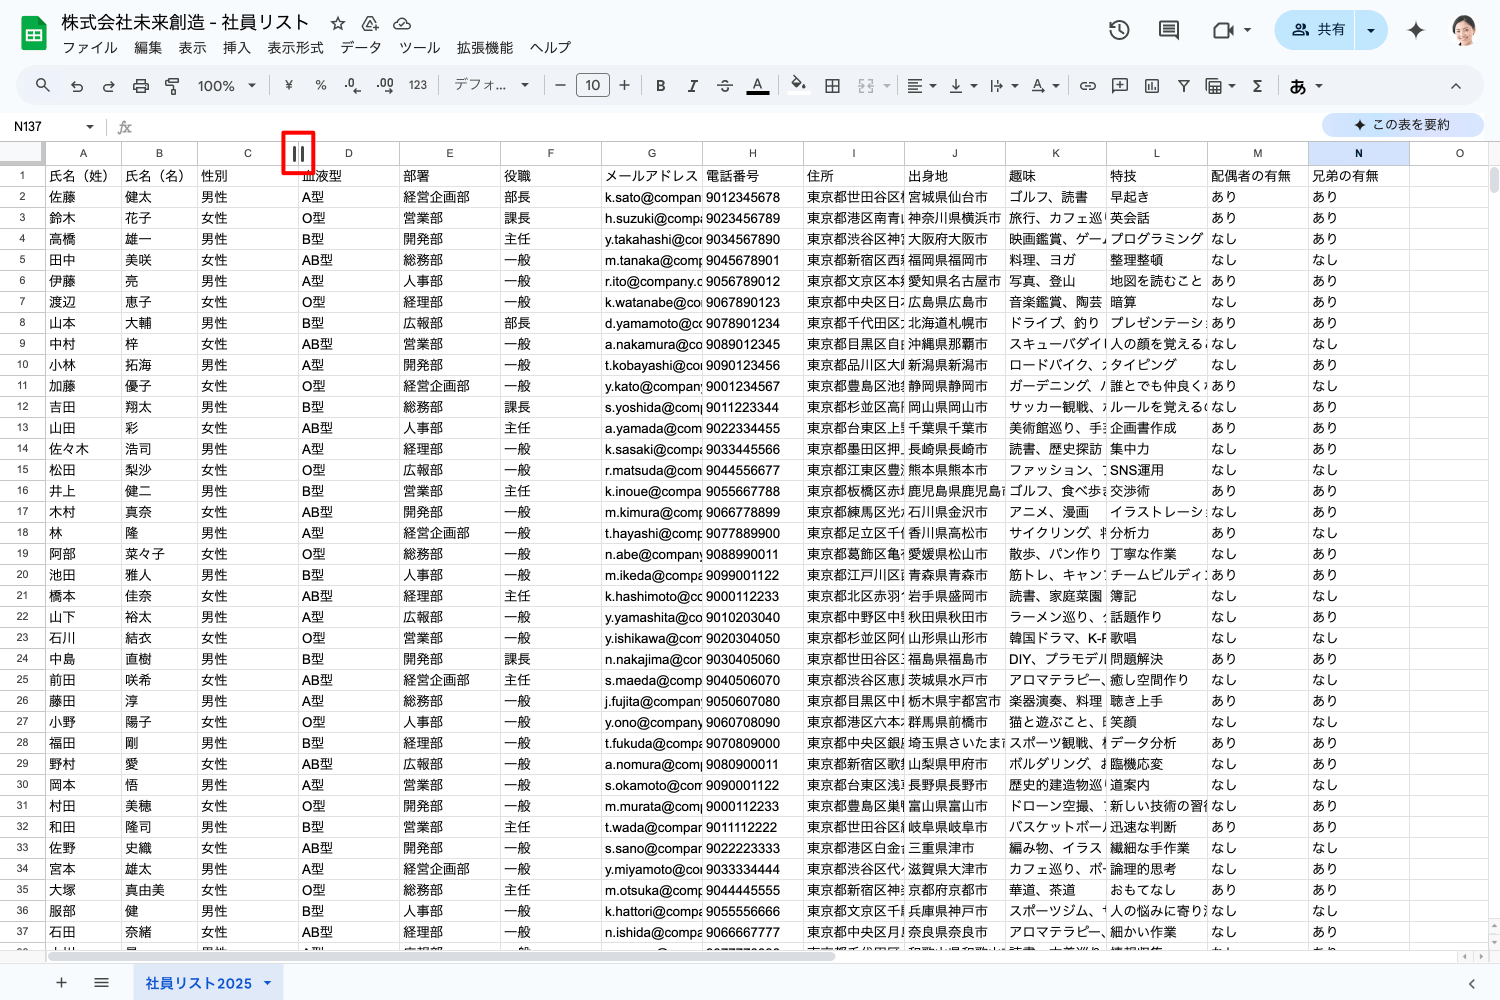
Task: Open the データ menu
Action: click(360, 48)
